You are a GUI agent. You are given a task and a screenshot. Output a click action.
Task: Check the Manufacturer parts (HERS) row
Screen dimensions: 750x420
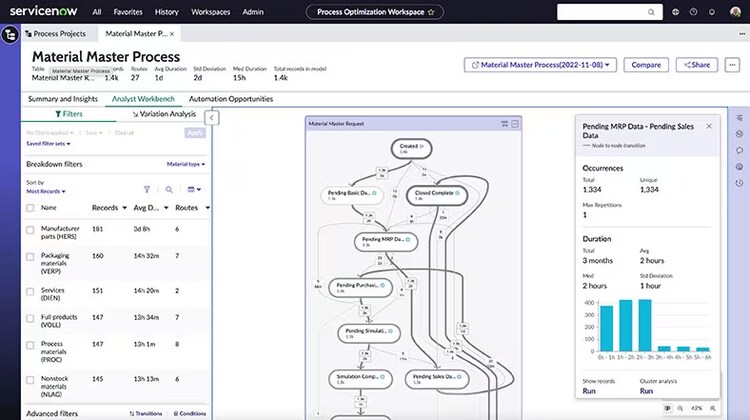pyautogui.click(x=30, y=230)
